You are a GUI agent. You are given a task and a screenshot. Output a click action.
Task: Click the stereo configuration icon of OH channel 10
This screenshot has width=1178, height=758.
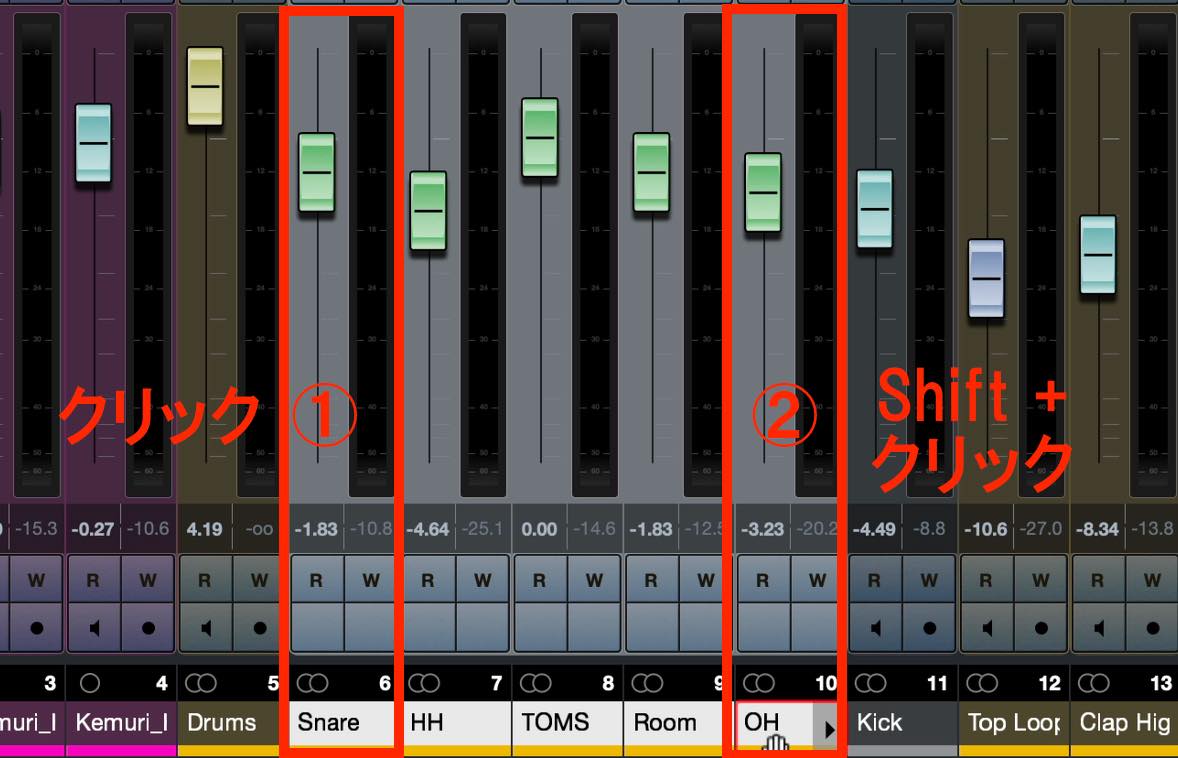pos(759,683)
